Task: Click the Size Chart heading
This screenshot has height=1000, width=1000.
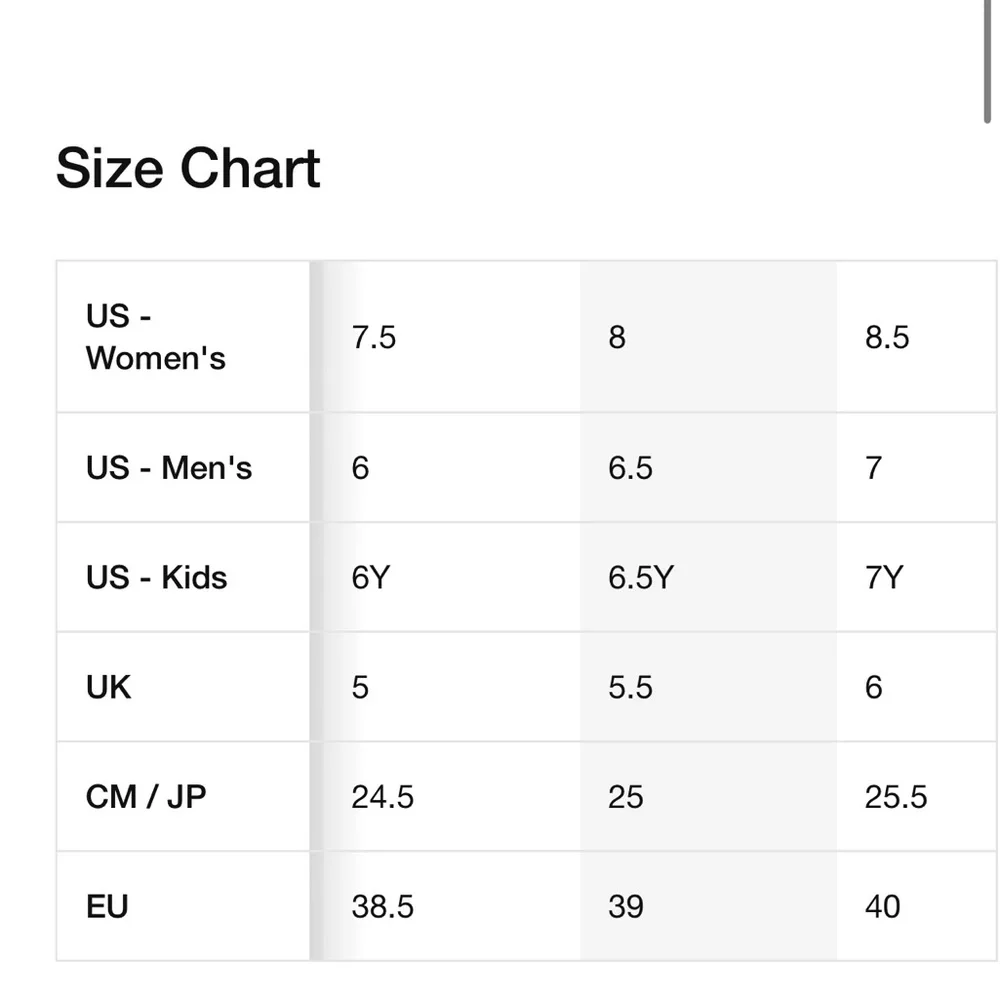Action: 188,168
